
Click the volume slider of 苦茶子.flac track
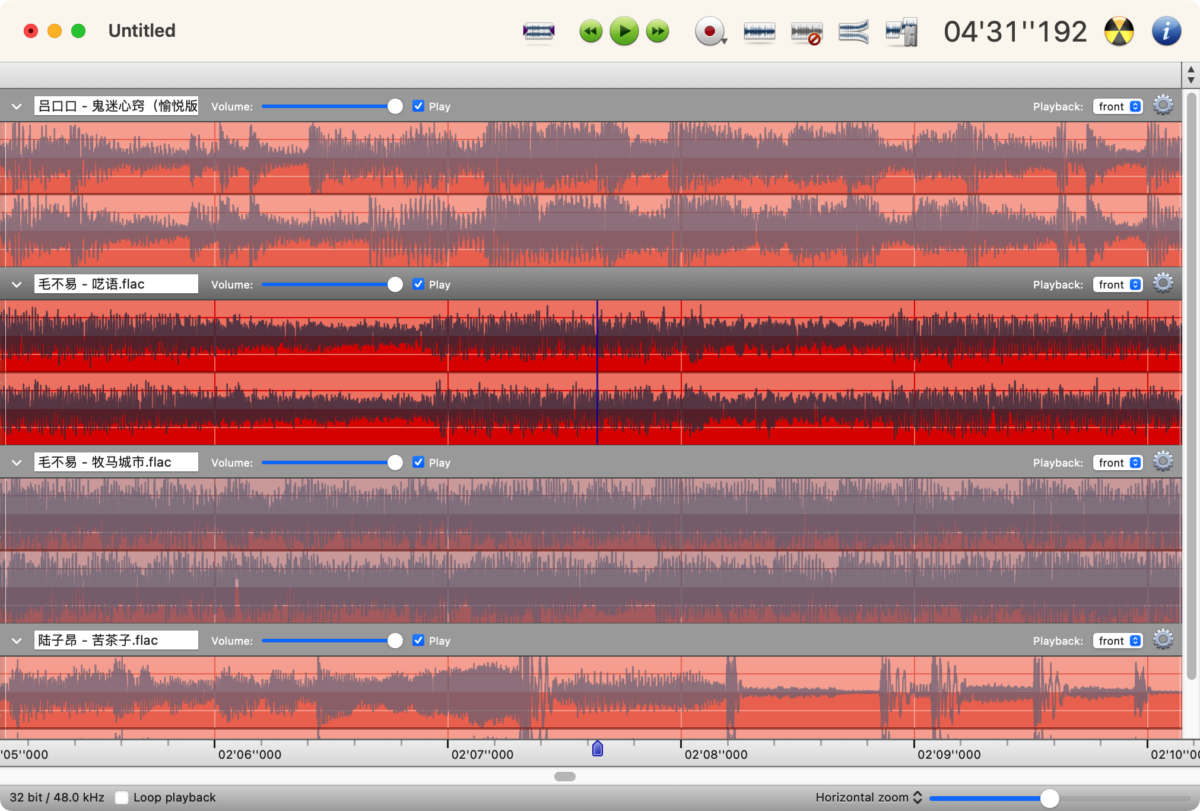(332, 640)
